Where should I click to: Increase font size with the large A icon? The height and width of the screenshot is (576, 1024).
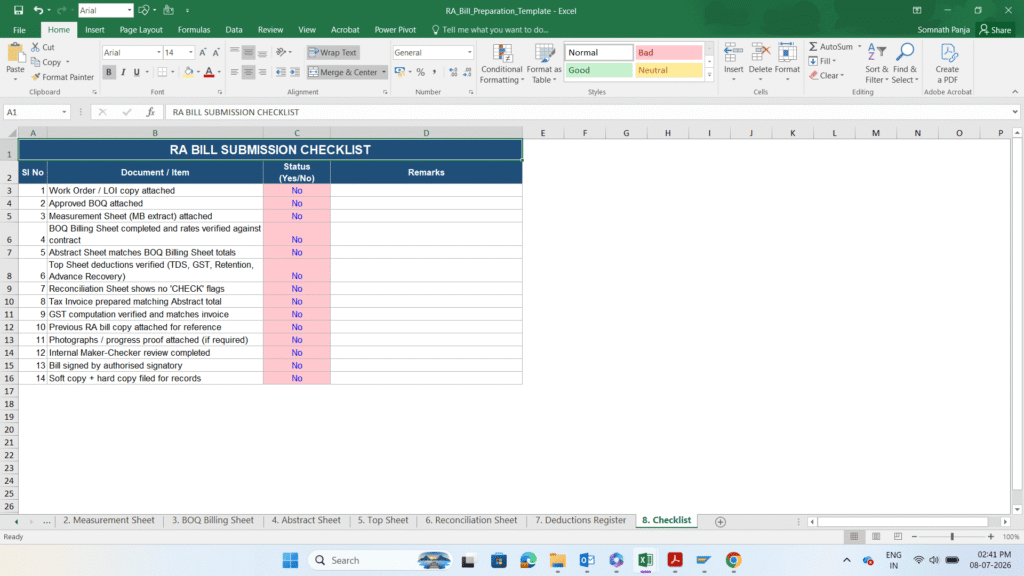point(202,52)
